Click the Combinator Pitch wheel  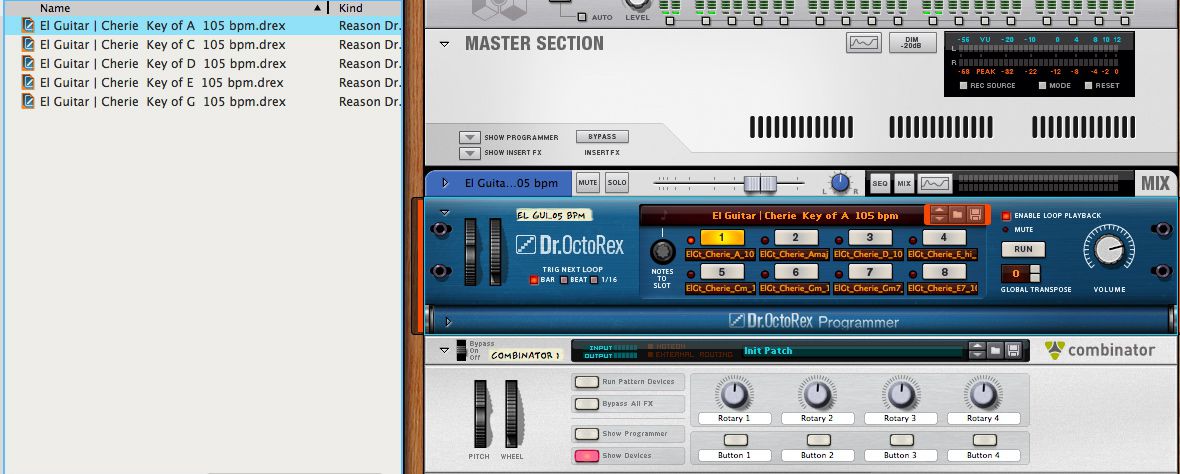[x=480, y=414]
